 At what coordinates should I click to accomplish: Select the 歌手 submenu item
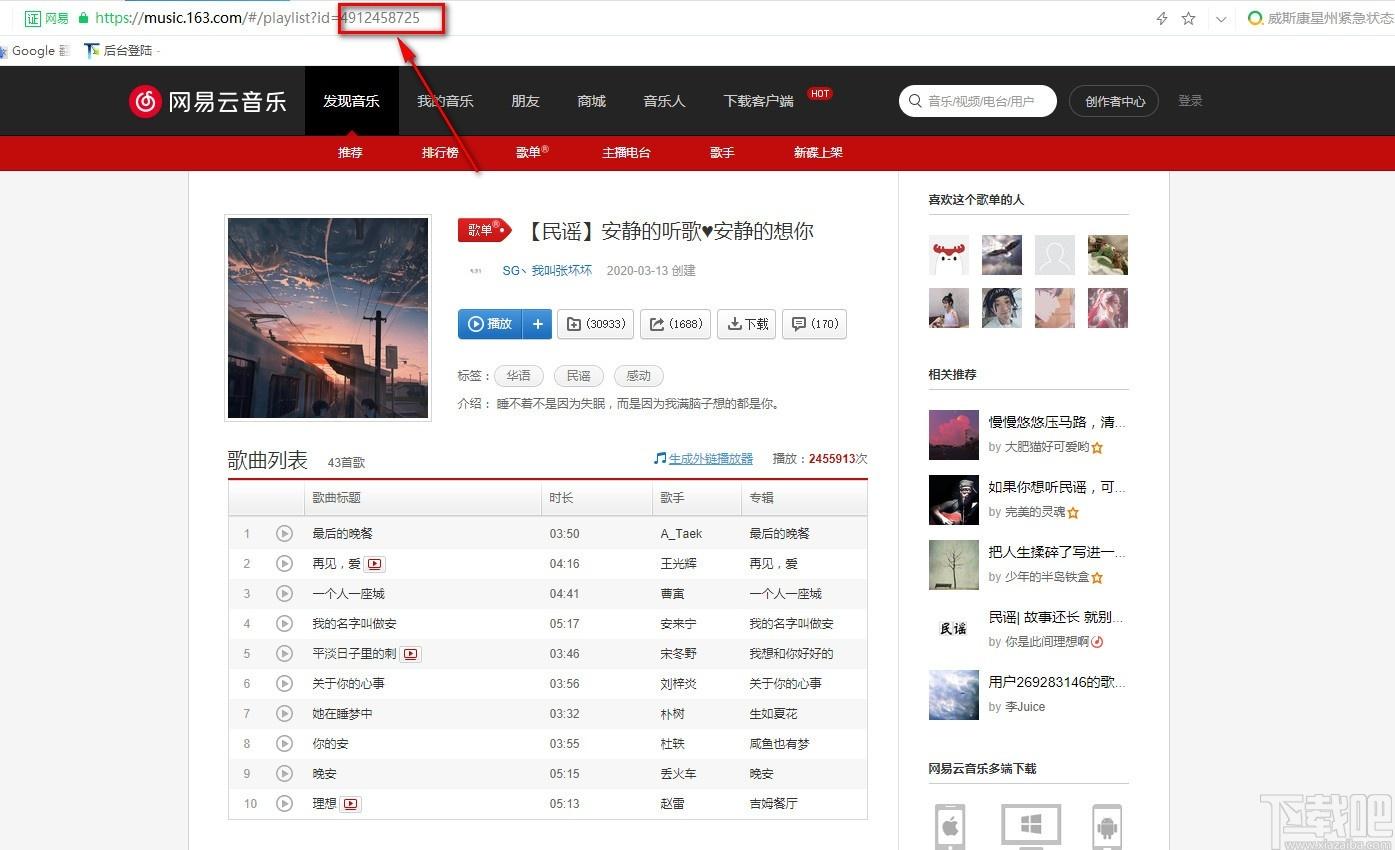point(722,153)
